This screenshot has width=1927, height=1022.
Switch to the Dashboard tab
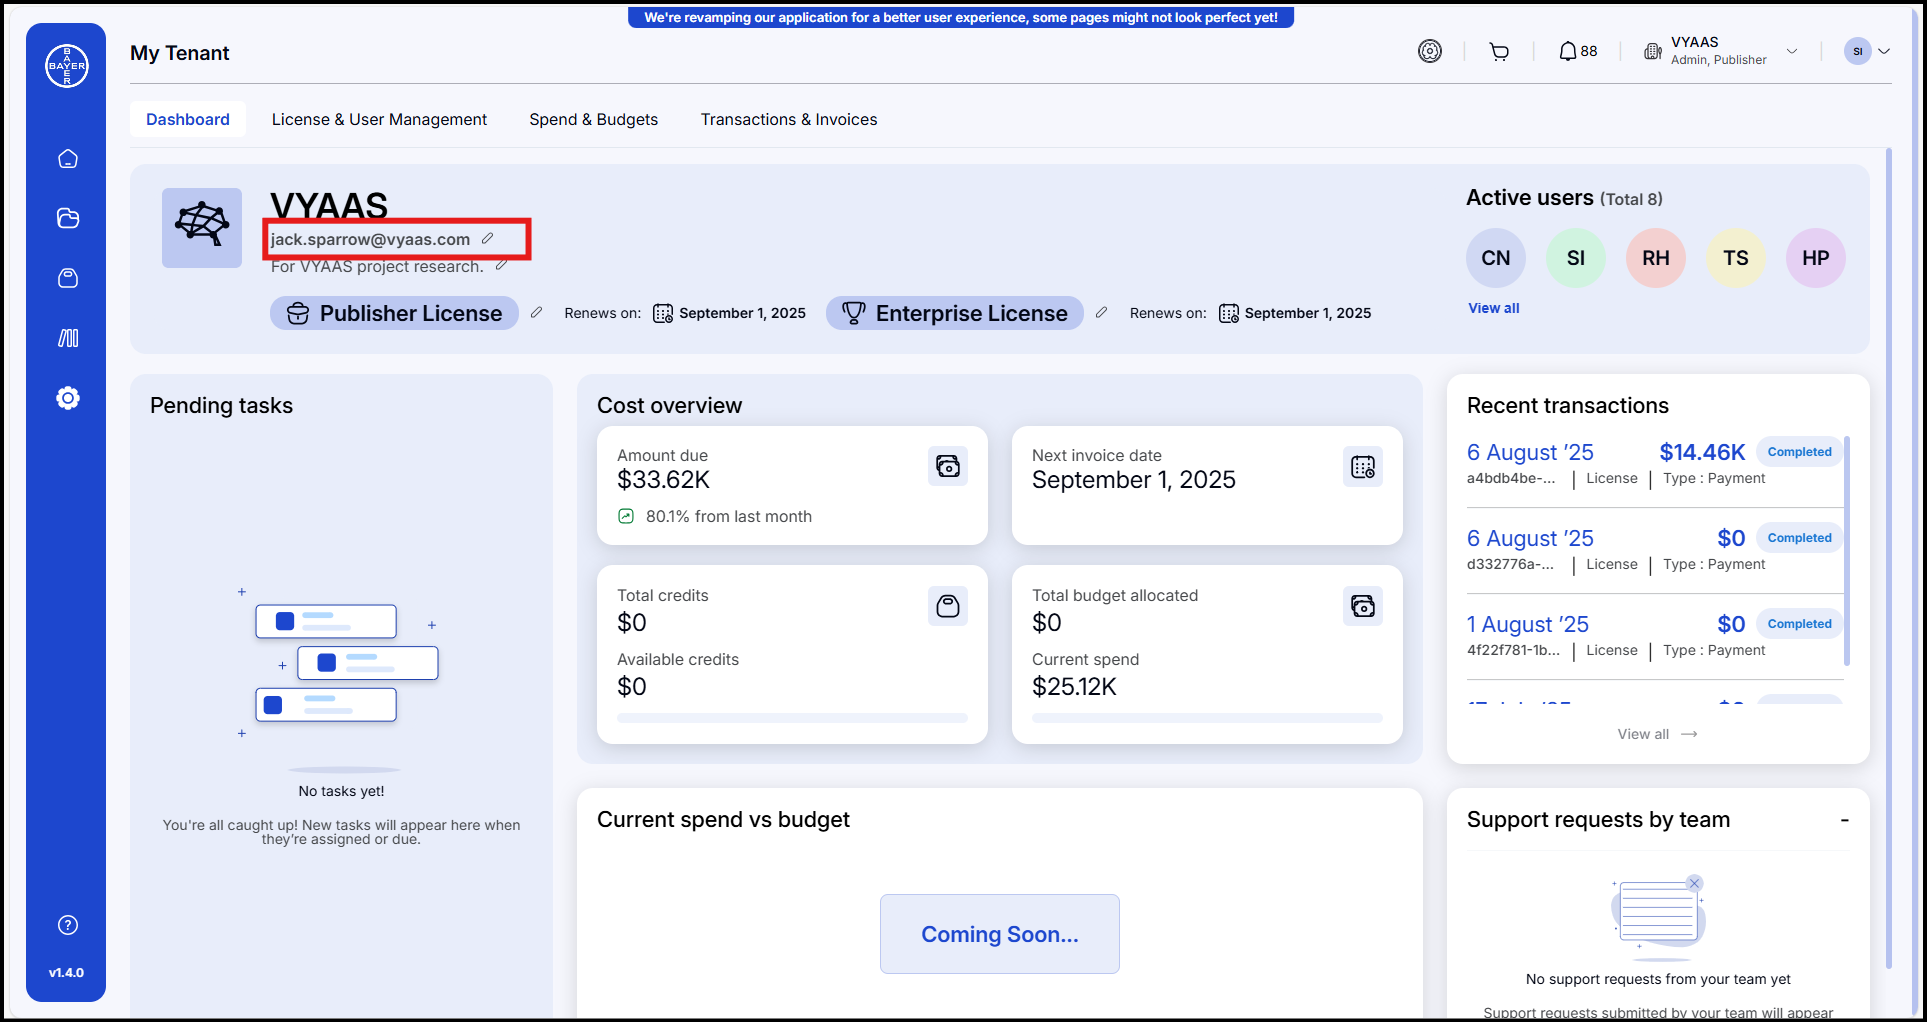point(188,119)
